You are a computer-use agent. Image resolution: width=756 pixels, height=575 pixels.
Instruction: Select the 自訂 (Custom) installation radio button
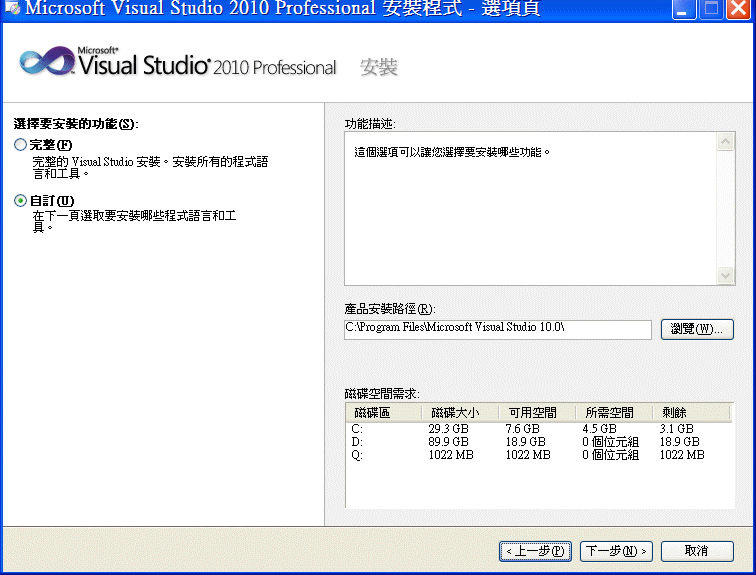point(20,201)
